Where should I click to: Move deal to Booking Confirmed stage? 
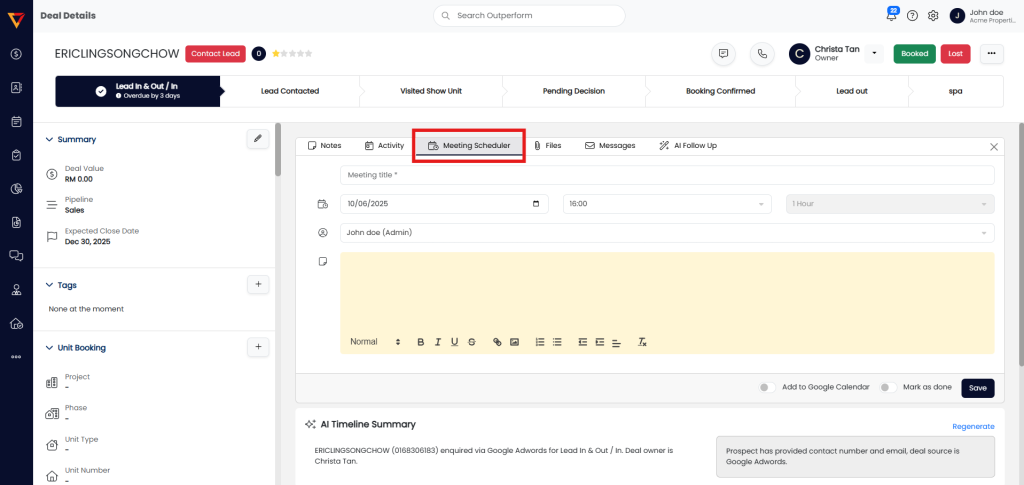pos(720,91)
